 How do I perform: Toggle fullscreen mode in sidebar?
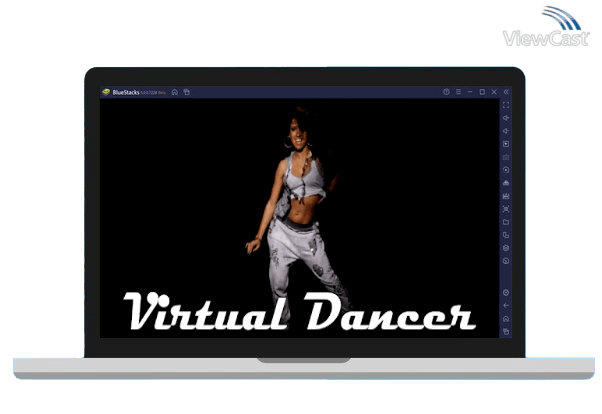[x=506, y=105]
